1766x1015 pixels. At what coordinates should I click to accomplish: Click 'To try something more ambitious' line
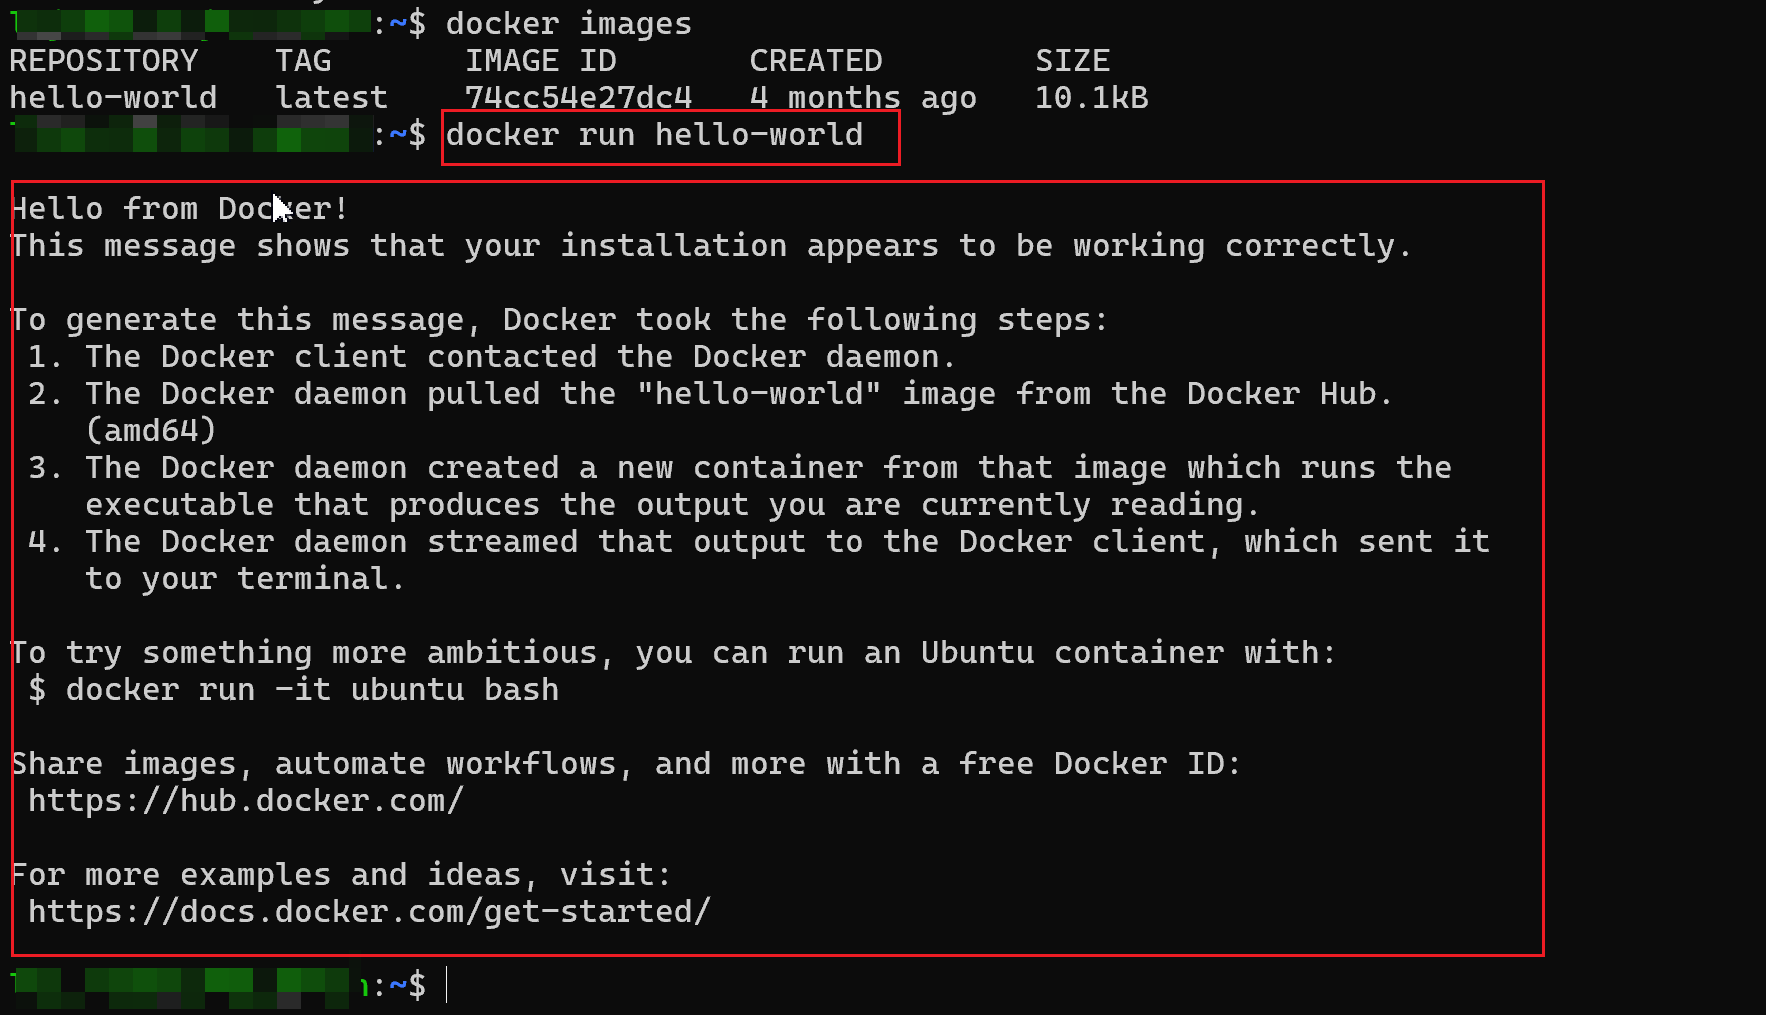tap(673, 653)
